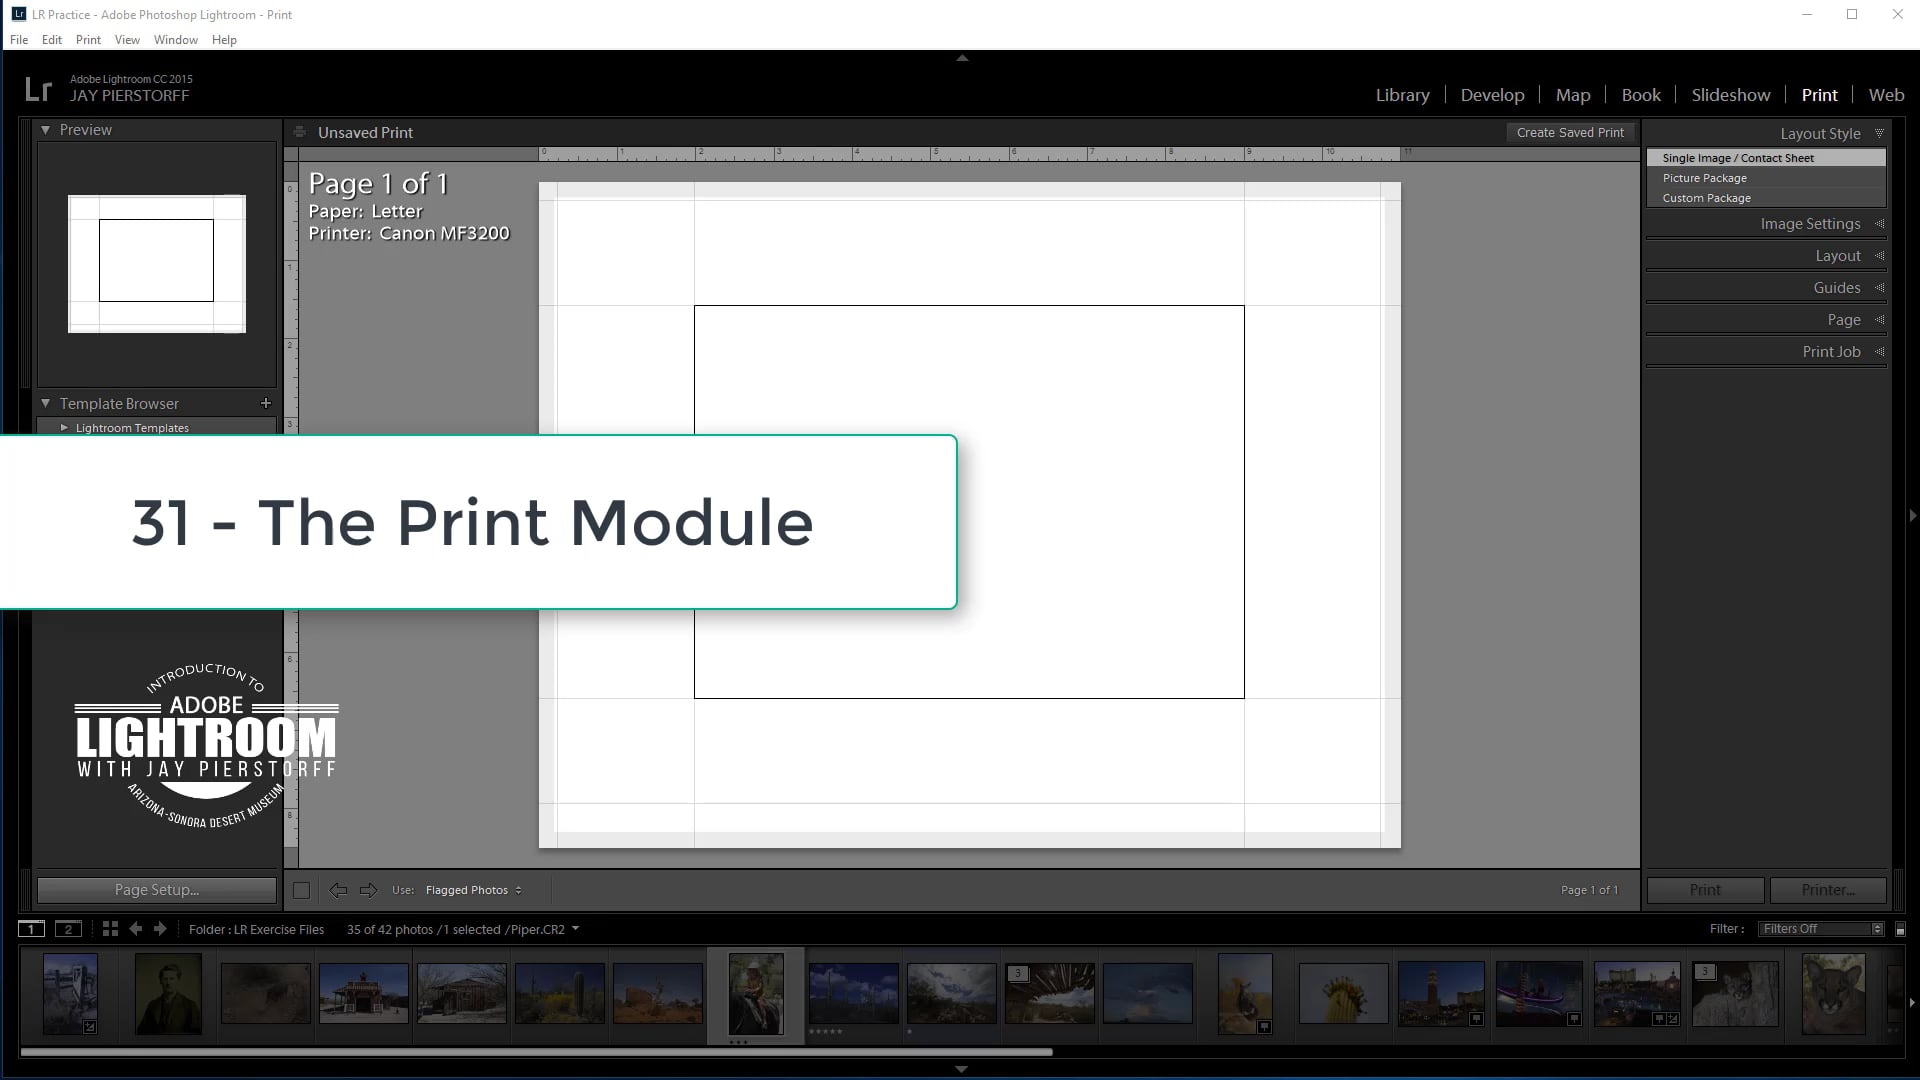Click the right navigation arrow in the print toolbar
The image size is (1920, 1080).
[368, 890]
